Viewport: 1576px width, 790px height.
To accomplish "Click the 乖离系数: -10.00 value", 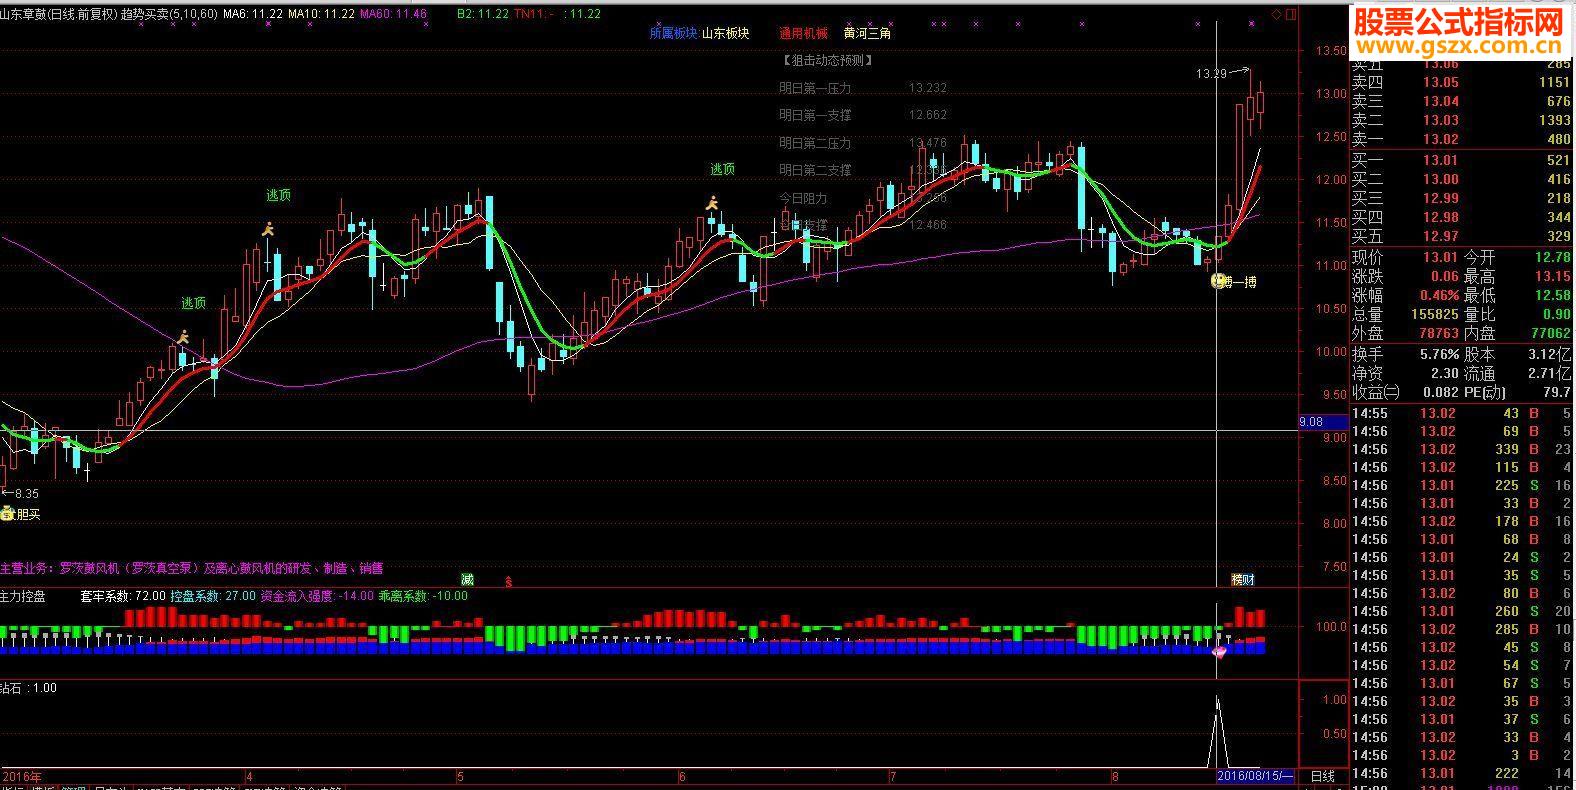I will tap(423, 596).
